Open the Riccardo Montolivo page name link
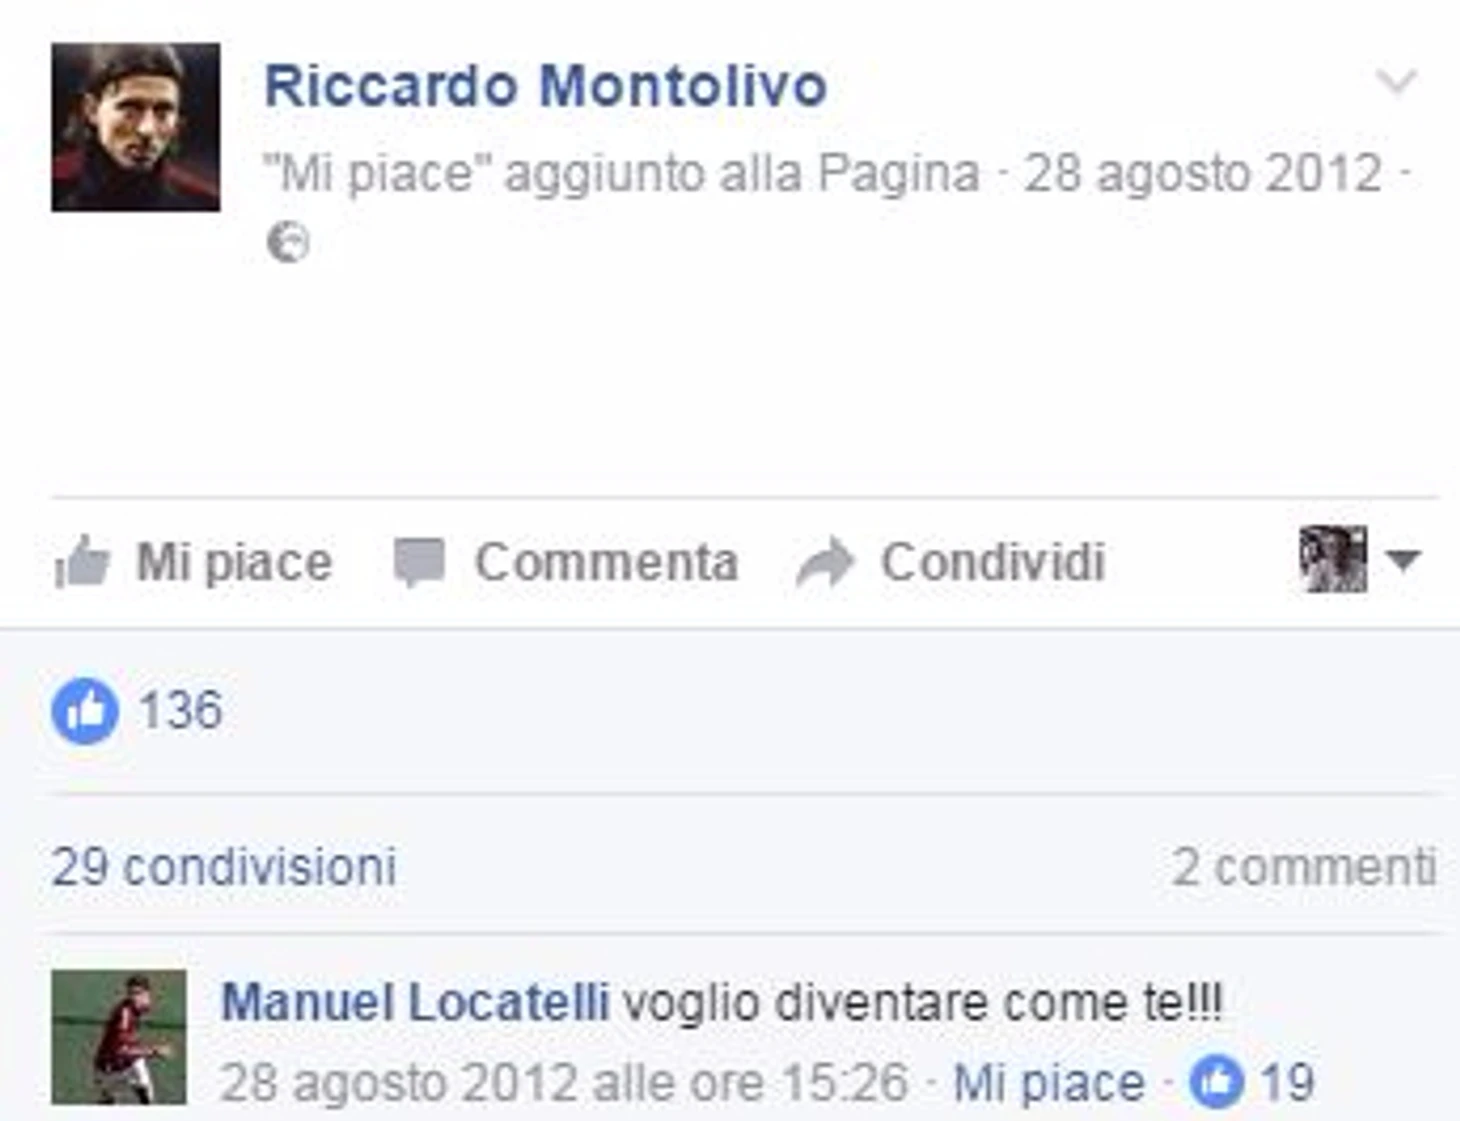 [545, 85]
